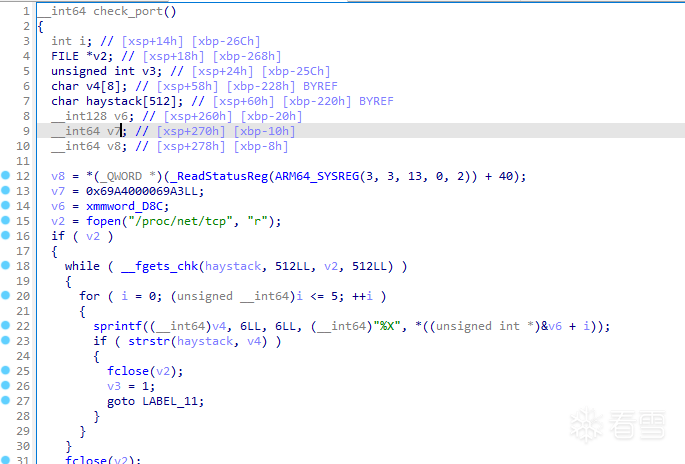Click line number 11 in the gutter
685x464 pixels.
(23, 161)
